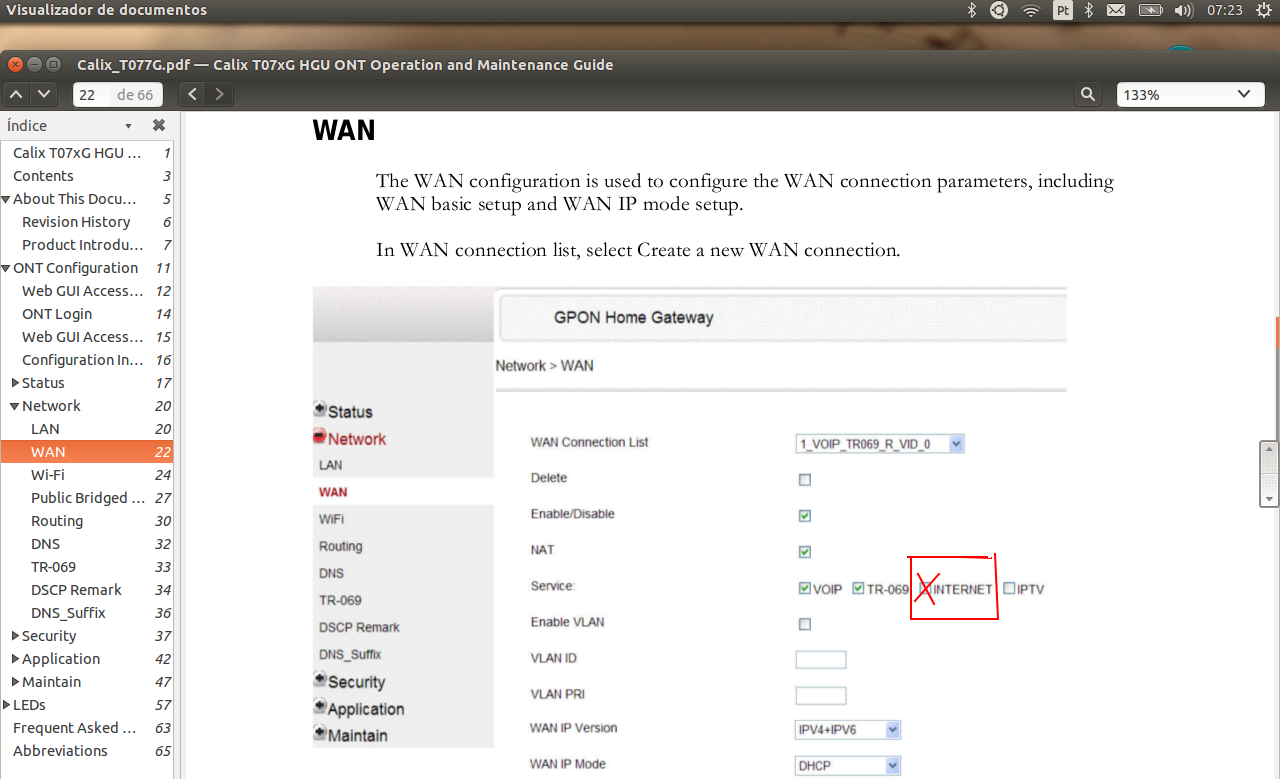Expand the LEDs tree node
Screen dimensions: 1280x779
(6, 705)
